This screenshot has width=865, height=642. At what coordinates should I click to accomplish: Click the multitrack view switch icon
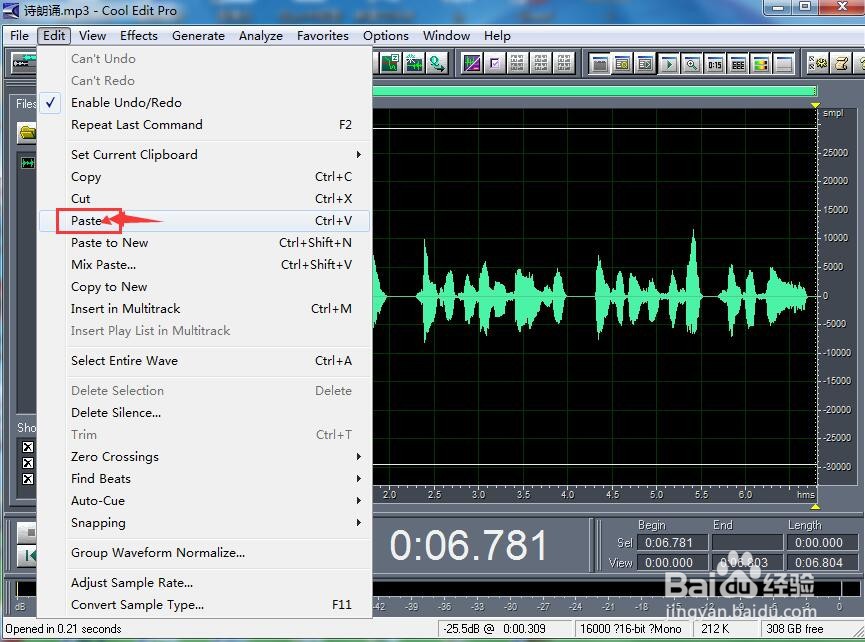click(23, 62)
